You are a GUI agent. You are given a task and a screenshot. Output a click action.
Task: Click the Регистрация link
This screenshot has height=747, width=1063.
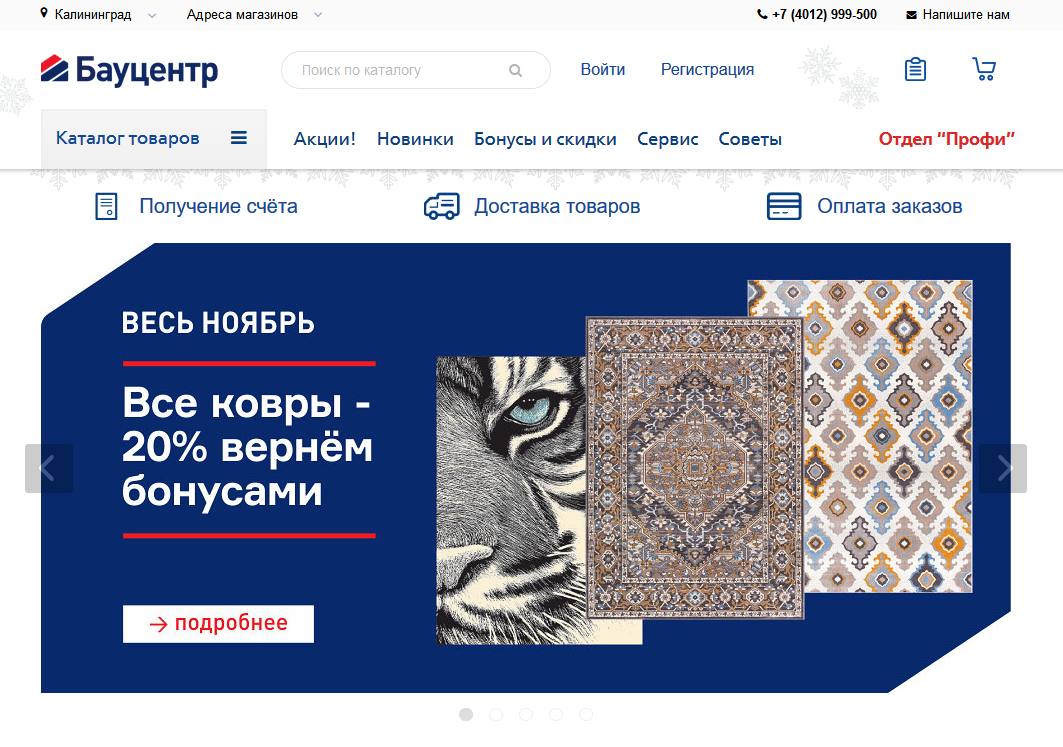(707, 70)
